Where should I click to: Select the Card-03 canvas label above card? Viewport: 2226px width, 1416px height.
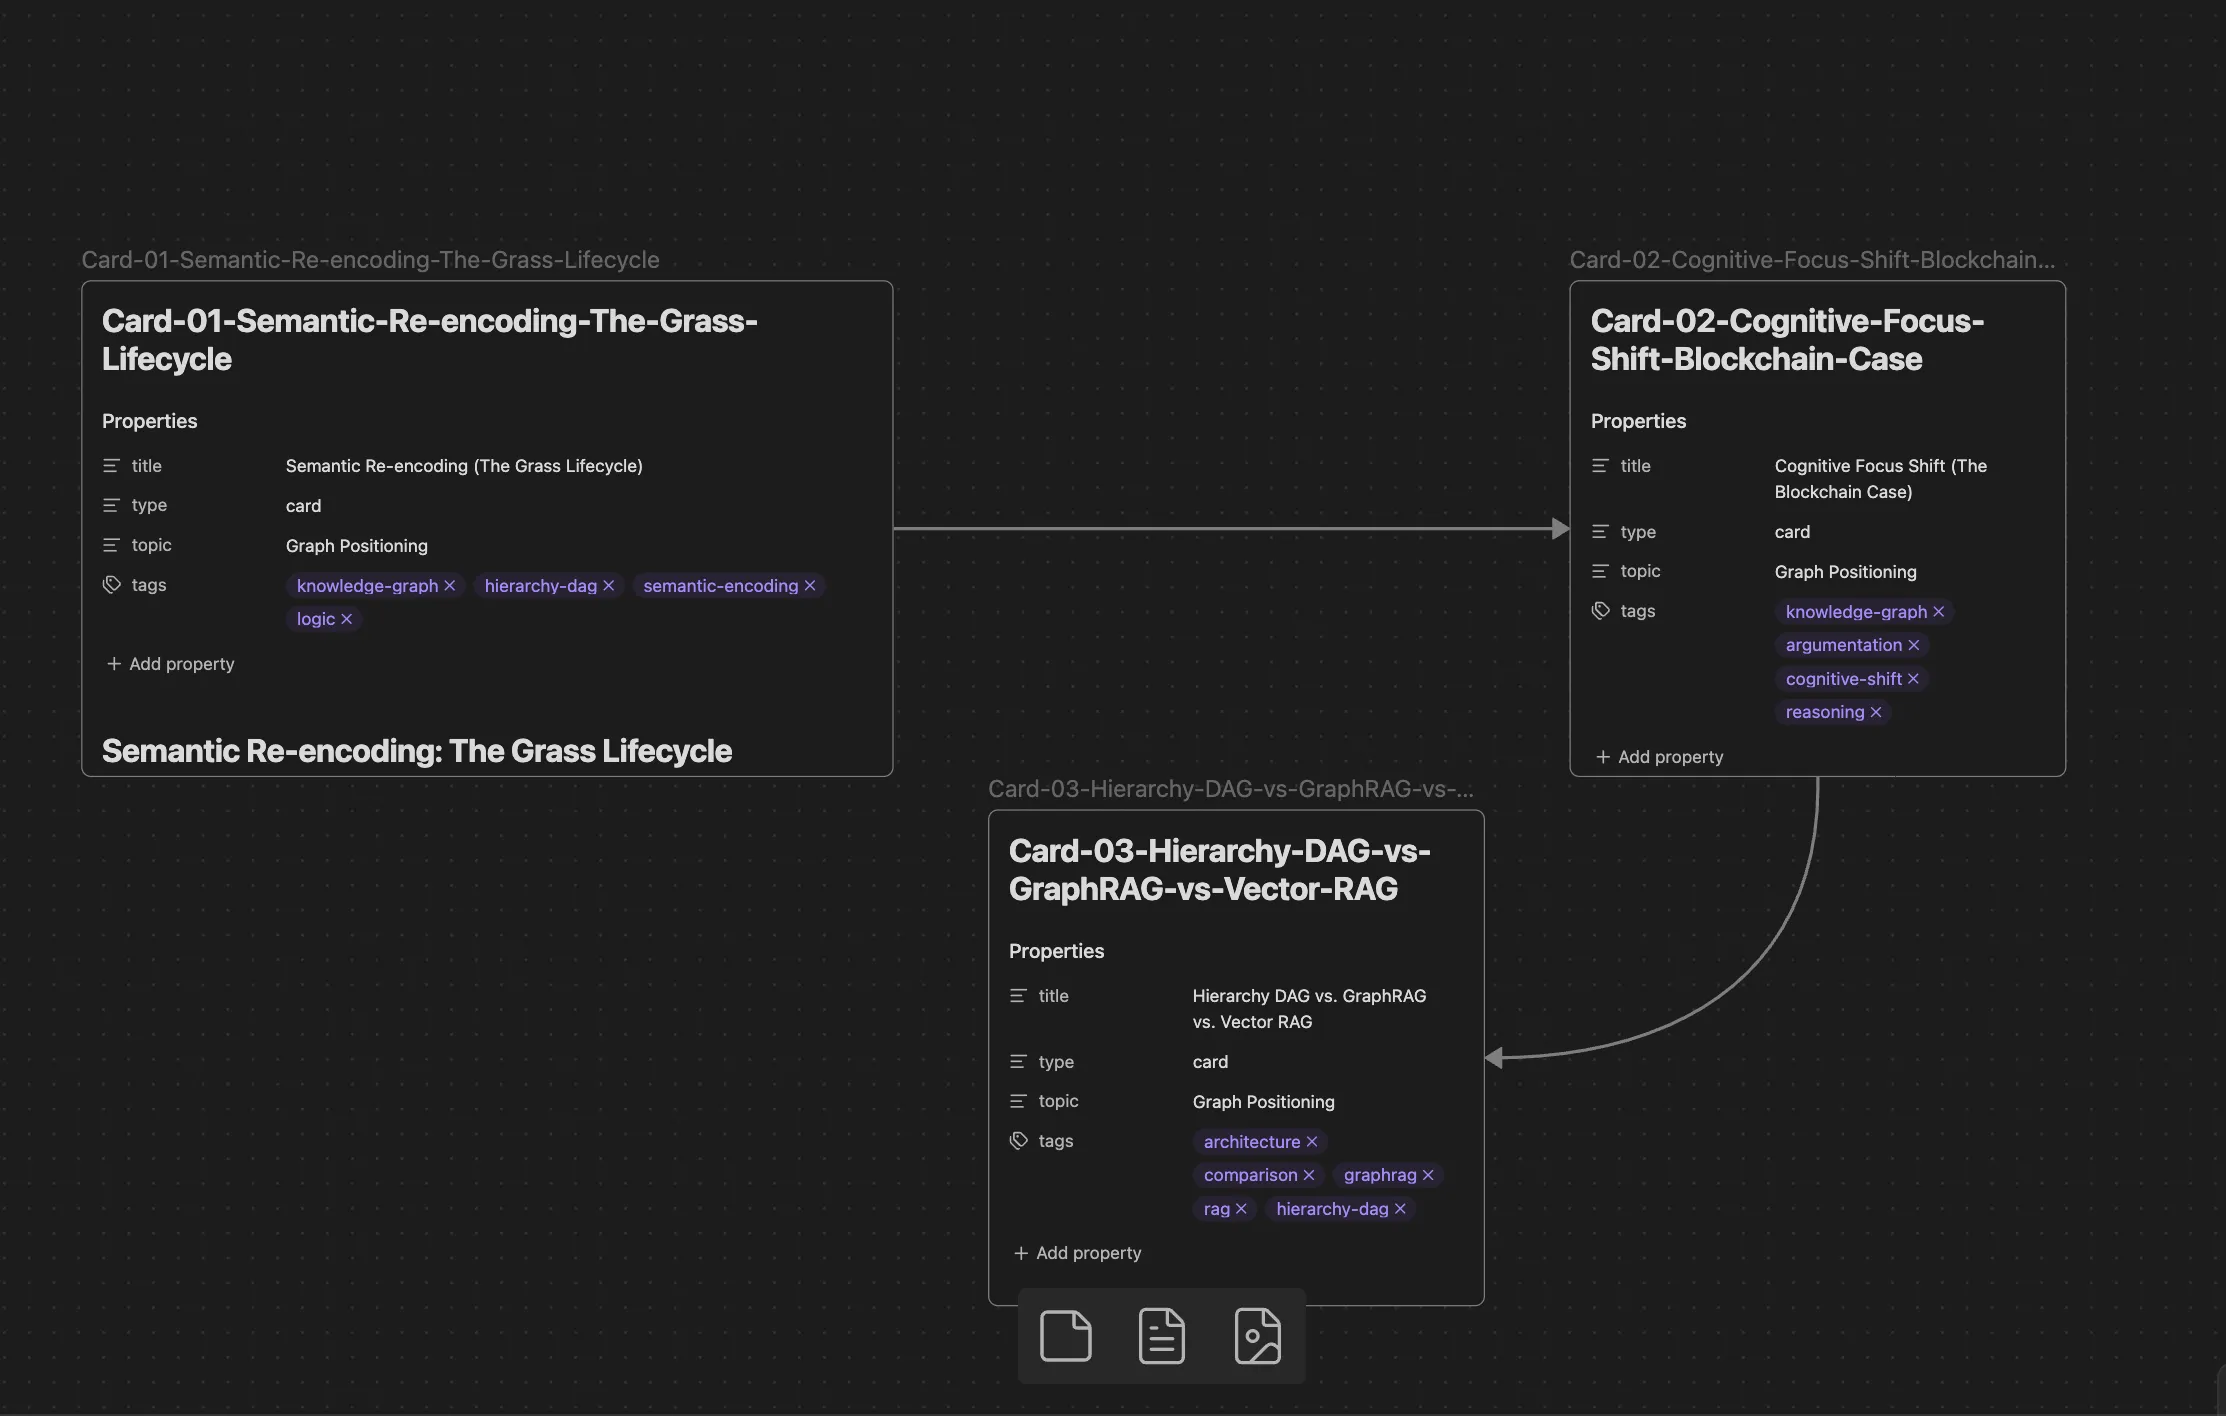[1230, 789]
